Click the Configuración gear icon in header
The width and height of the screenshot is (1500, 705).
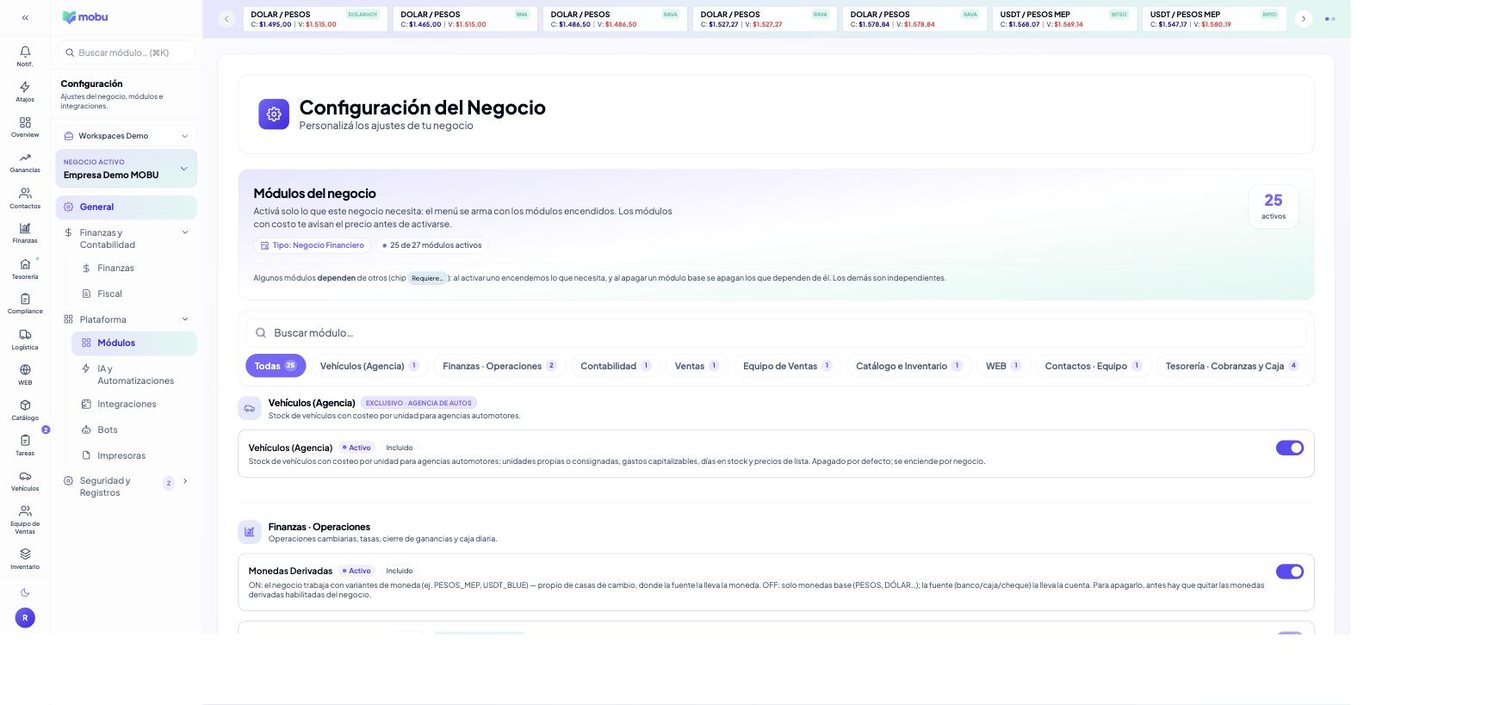pos(274,114)
